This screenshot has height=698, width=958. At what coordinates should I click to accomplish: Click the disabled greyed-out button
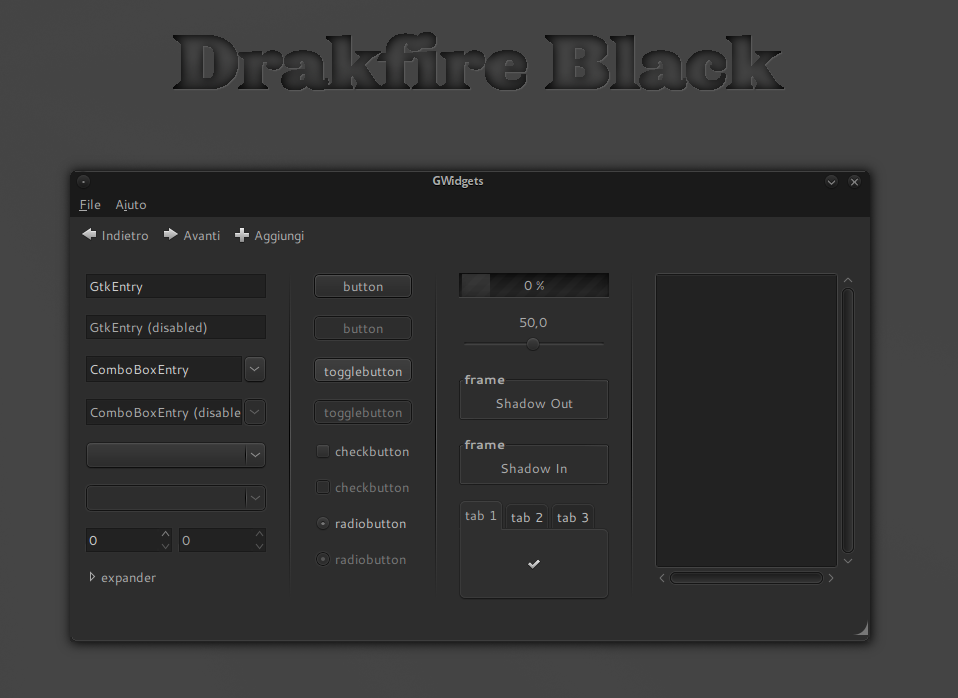click(363, 328)
